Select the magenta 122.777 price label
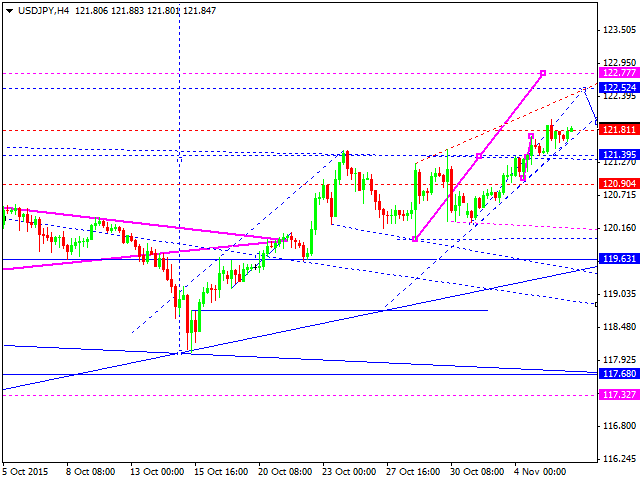640x480 pixels. (x=619, y=73)
